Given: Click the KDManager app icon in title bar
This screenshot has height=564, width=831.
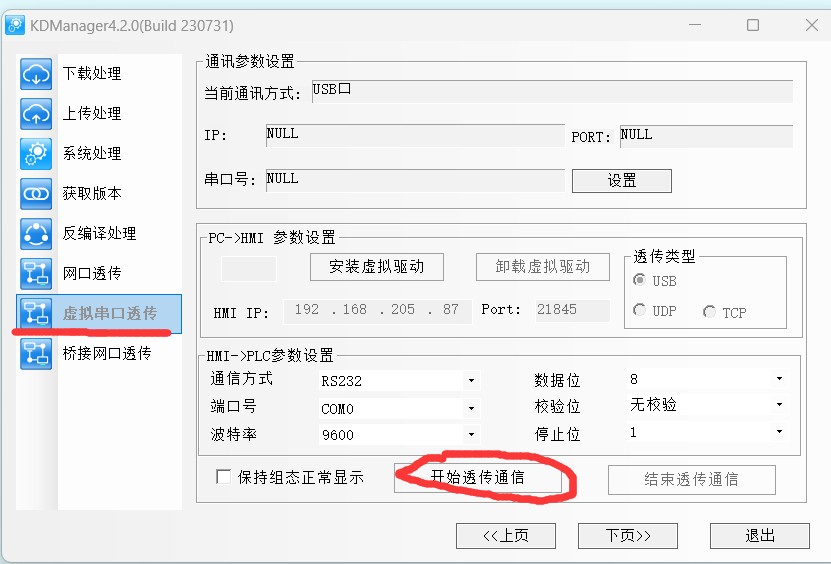Looking at the screenshot, I should pyautogui.click(x=15, y=25).
